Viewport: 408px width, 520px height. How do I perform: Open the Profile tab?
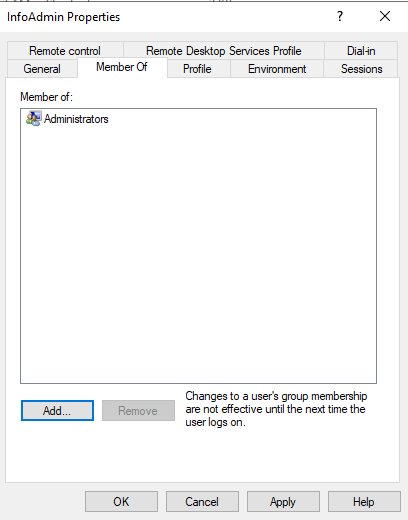point(197,69)
